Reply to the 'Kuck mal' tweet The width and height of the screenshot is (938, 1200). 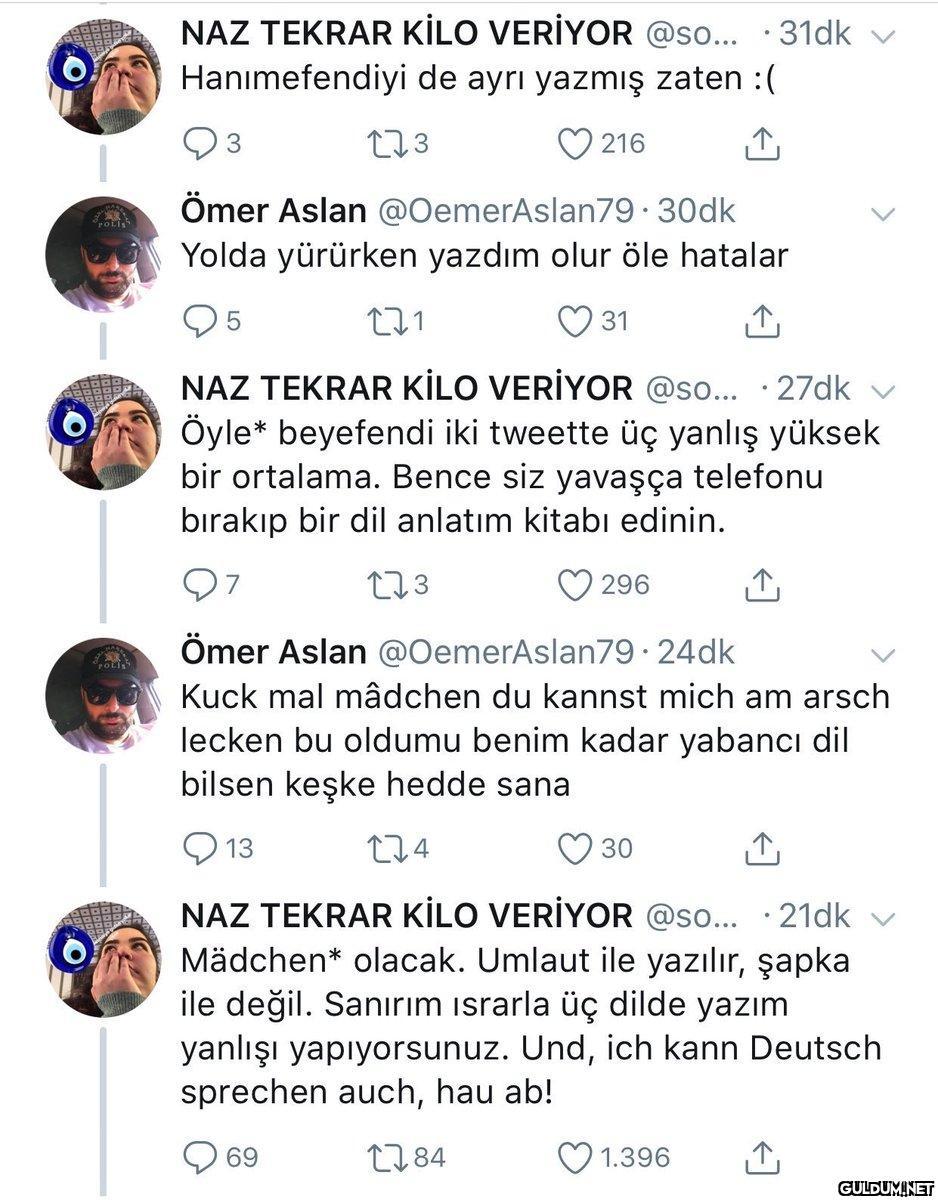[x=200, y=849]
